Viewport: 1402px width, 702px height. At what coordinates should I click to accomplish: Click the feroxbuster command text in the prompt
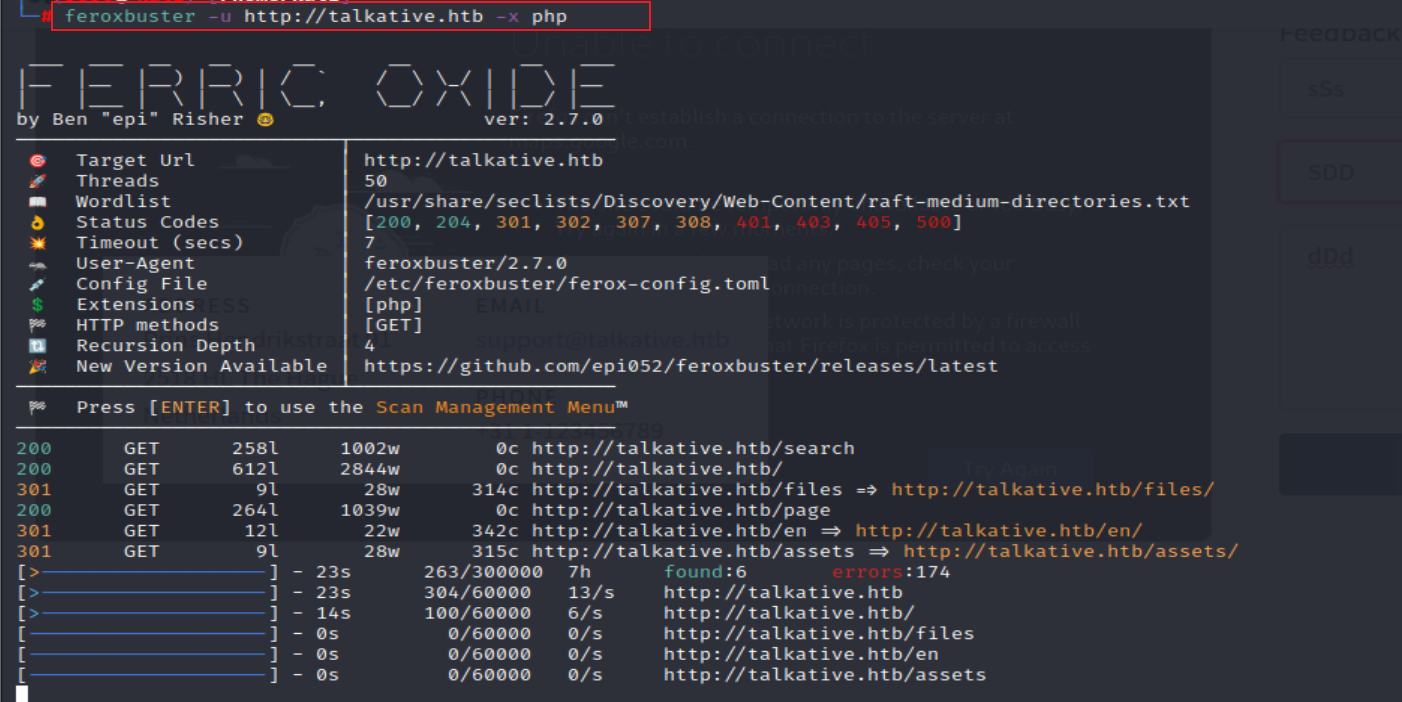pos(130,17)
